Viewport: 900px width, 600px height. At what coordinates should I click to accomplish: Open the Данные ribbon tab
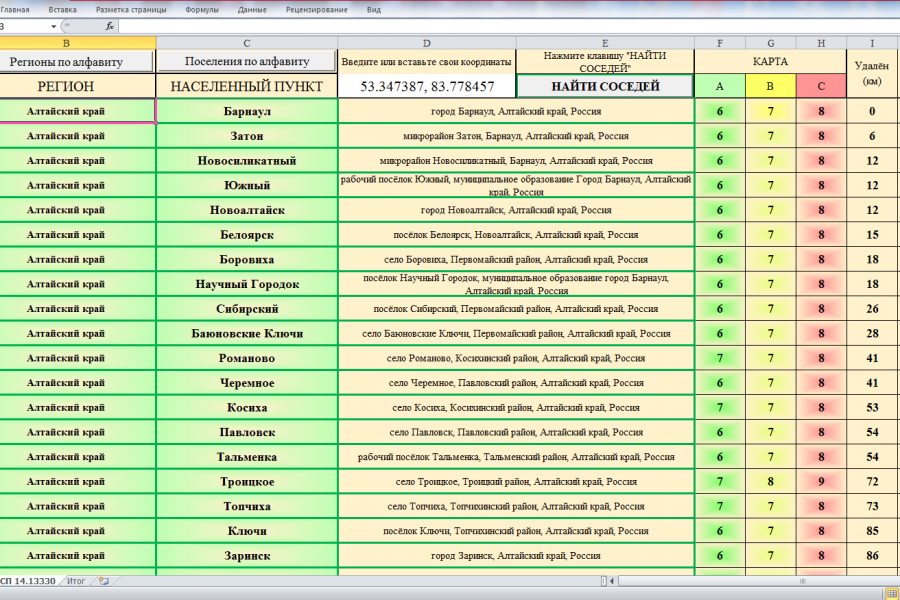point(252,10)
